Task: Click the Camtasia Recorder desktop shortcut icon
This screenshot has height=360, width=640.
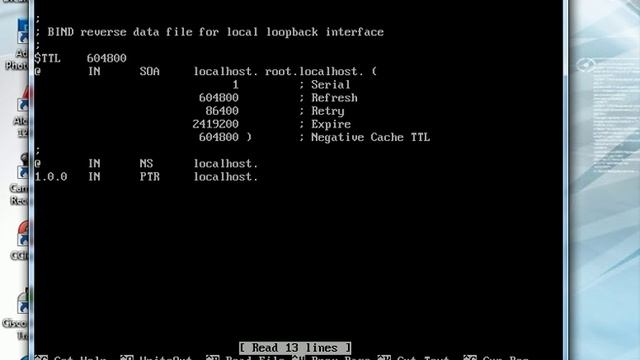Action: 22,167
